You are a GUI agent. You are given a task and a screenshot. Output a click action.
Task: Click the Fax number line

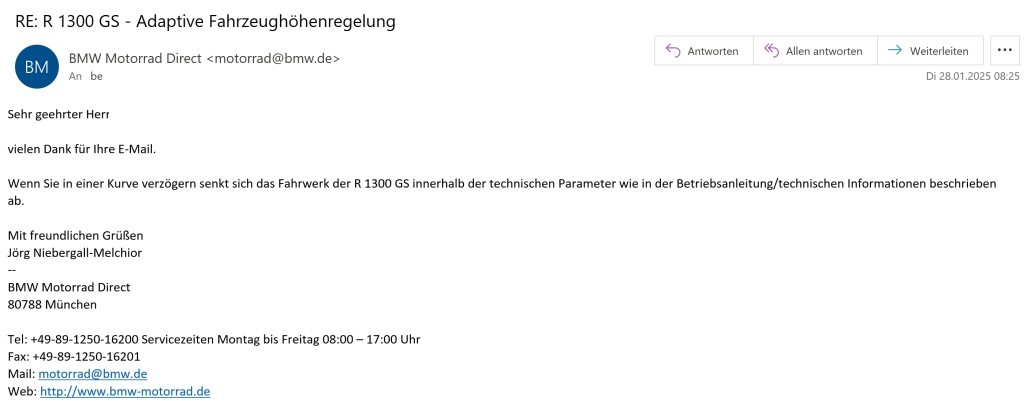[73, 356]
